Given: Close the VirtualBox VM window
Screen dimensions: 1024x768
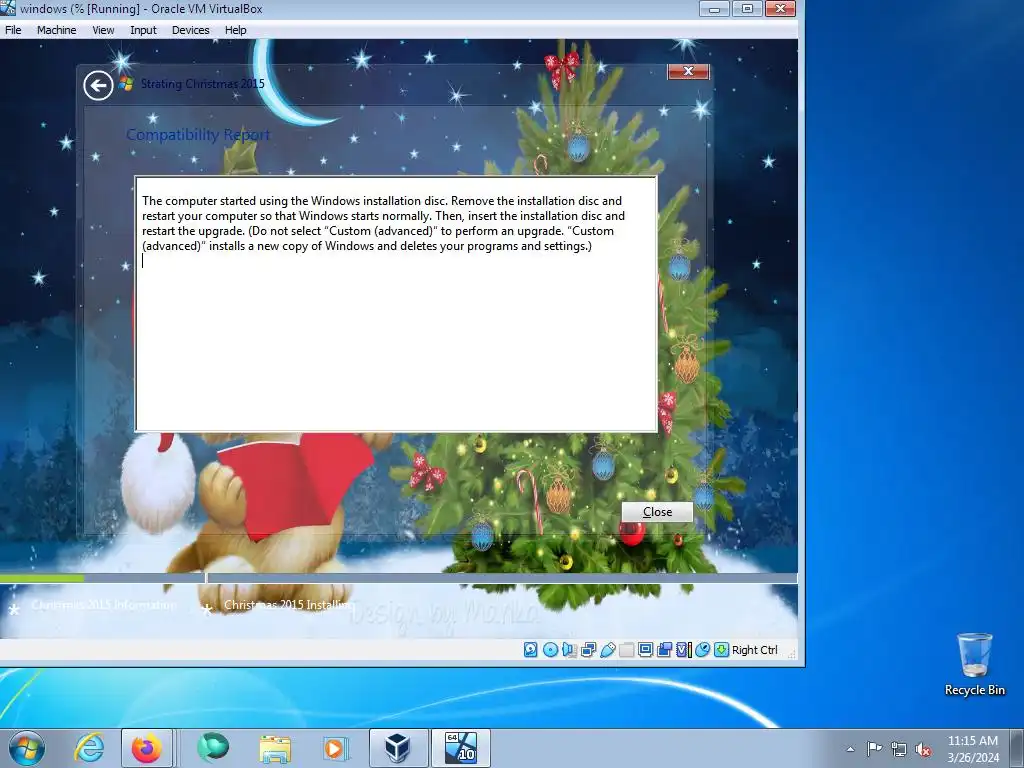Looking at the screenshot, I should (x=780, y=8).
